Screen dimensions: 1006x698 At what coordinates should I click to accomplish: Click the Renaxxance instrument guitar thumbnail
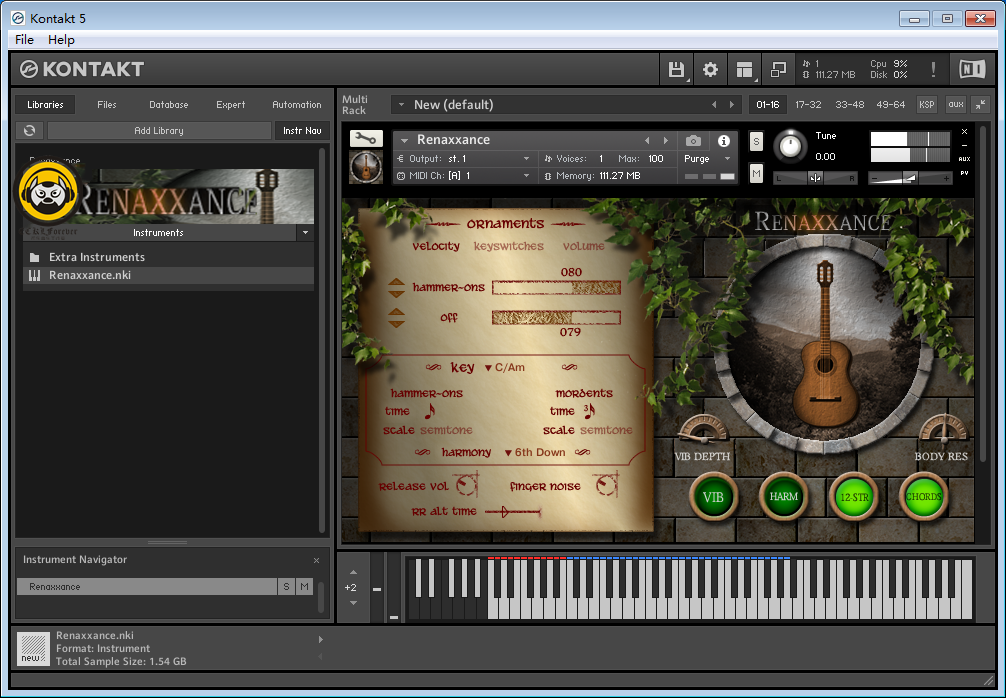point(366,166)
